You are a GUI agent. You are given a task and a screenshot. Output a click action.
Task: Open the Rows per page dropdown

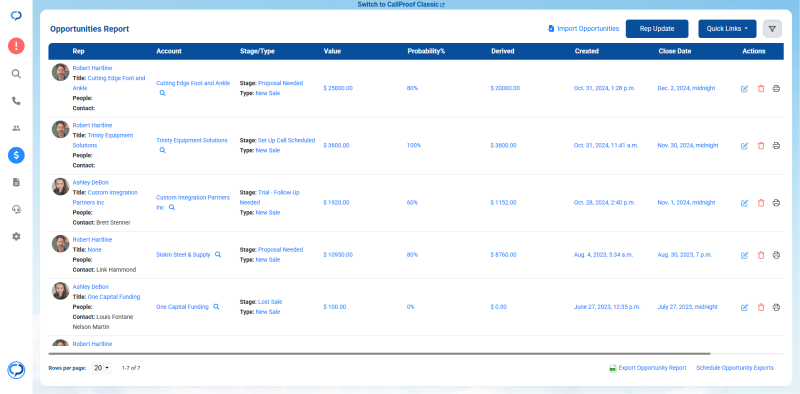(102, 368)
